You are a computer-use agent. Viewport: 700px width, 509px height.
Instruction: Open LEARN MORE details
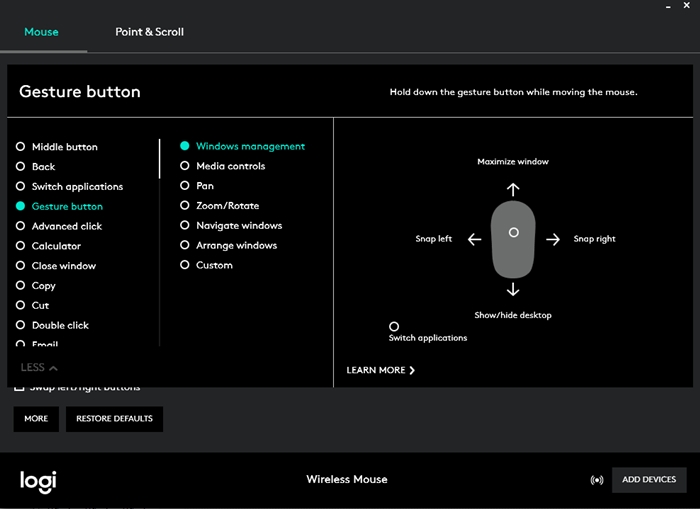click(380, 370)
